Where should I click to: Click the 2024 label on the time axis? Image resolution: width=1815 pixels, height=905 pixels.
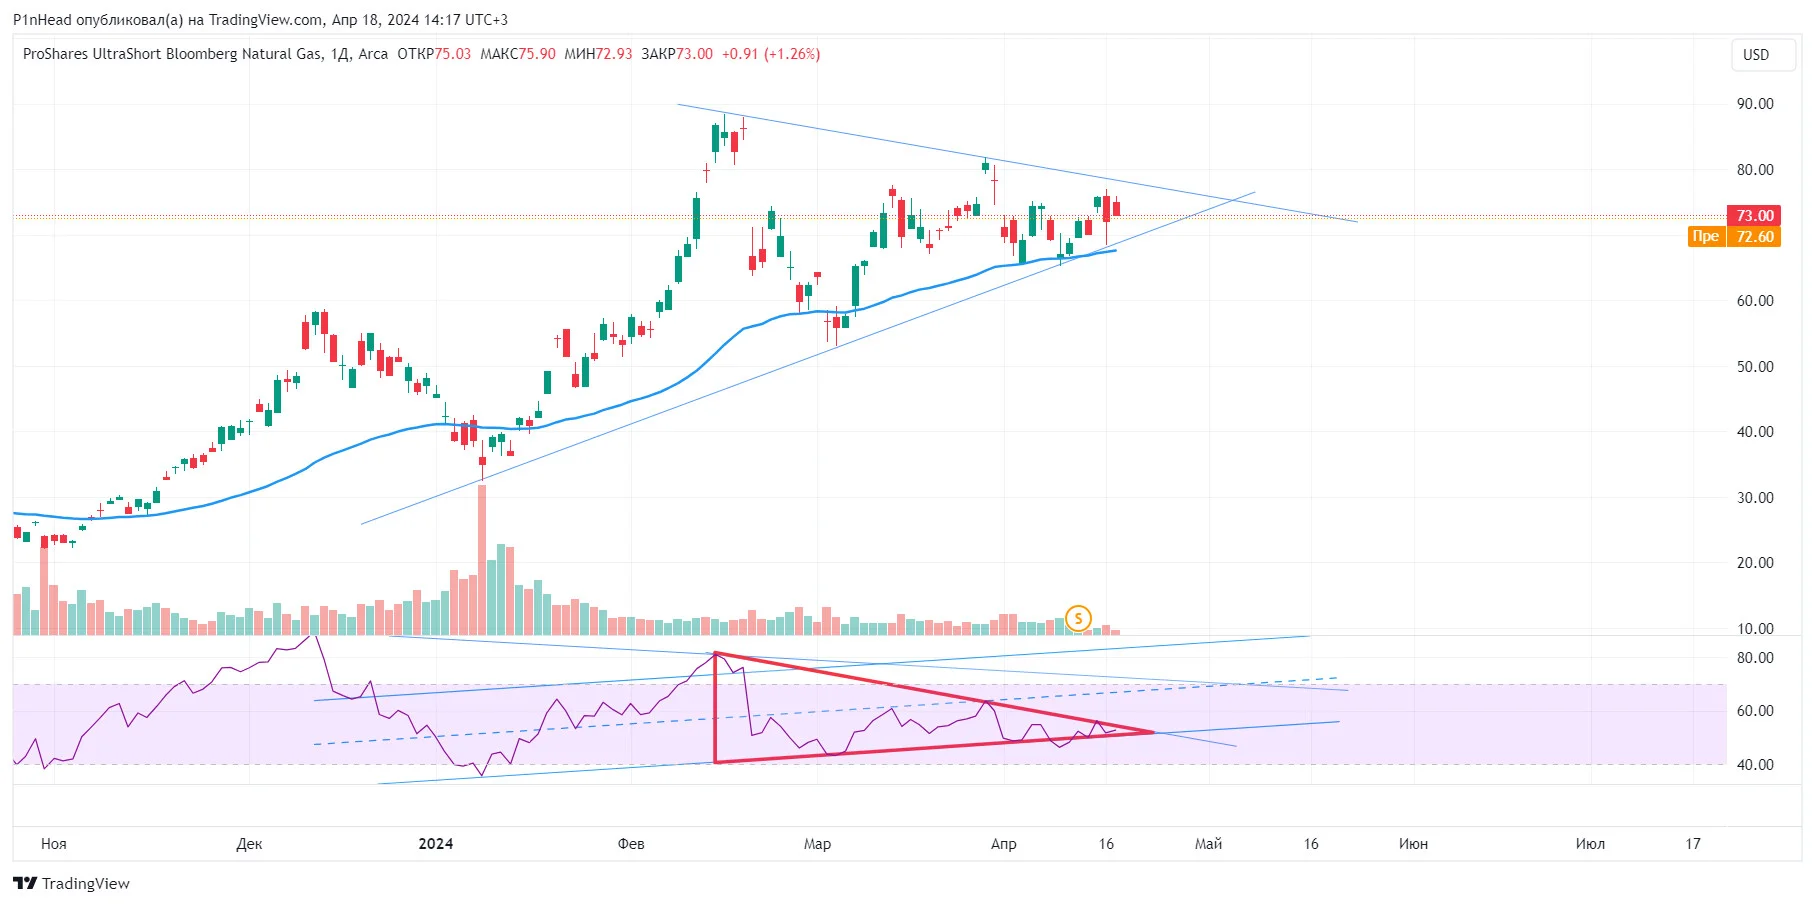click(436, 844)
